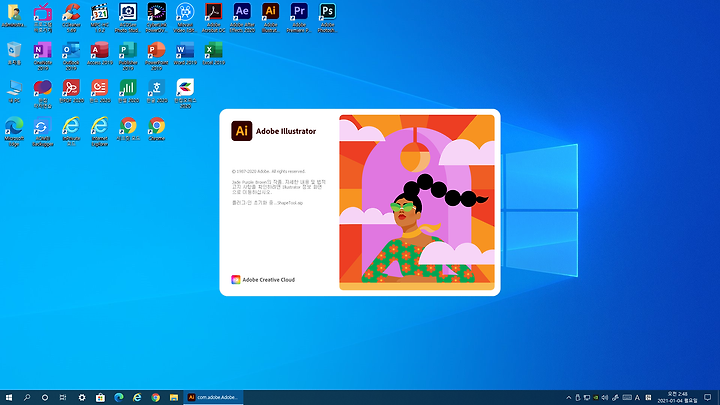Click the Ai logo on Illustrator splash
Image resolution: width=720 pixels, height=405 pixels.
point(242,131)
